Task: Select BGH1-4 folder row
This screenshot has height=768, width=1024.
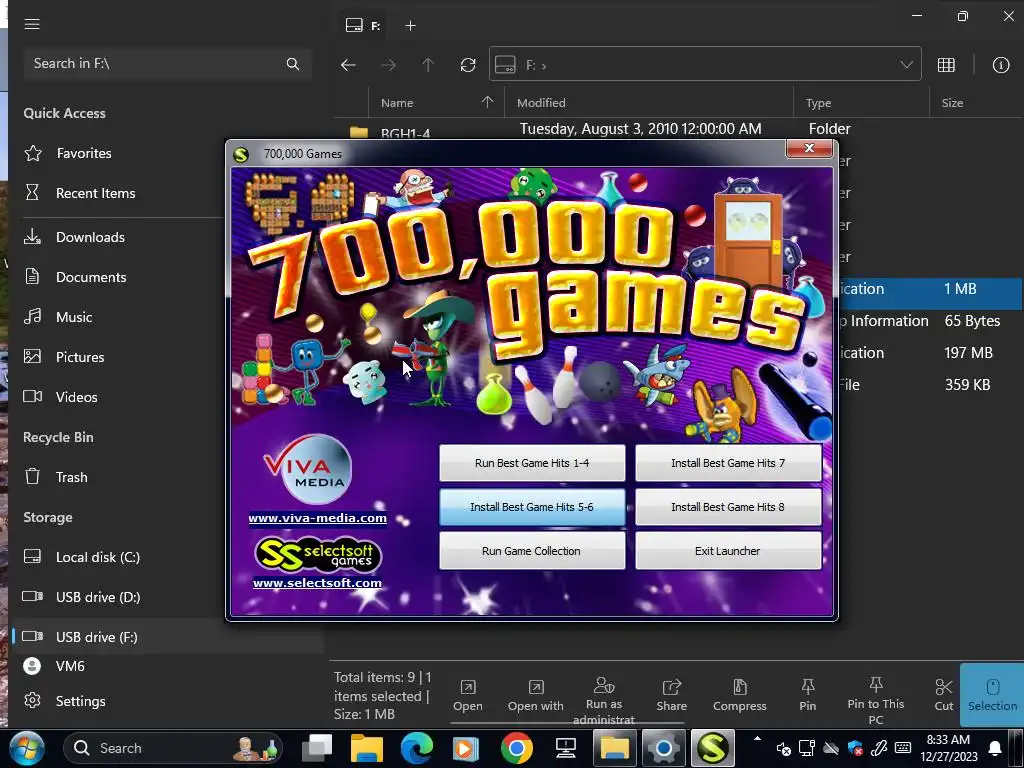Action: (679, 129)
